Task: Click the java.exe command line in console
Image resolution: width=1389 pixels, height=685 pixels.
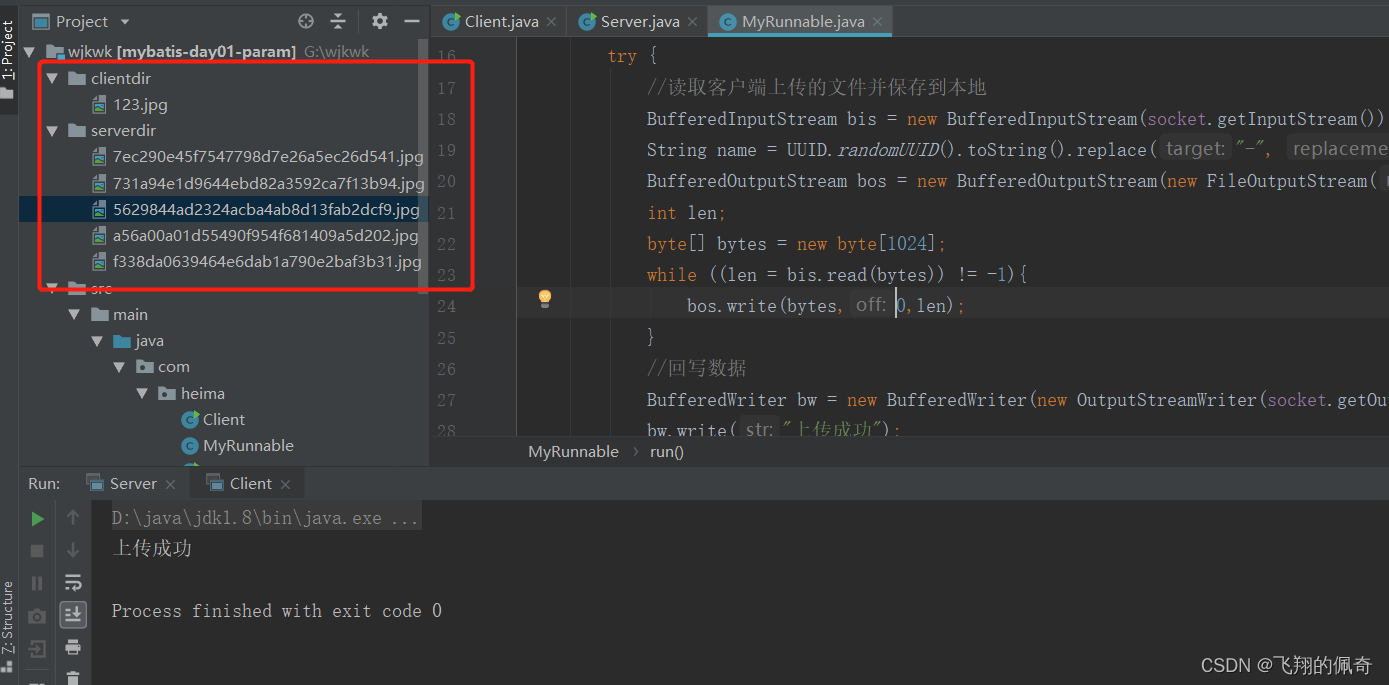Action: point(265,518)
